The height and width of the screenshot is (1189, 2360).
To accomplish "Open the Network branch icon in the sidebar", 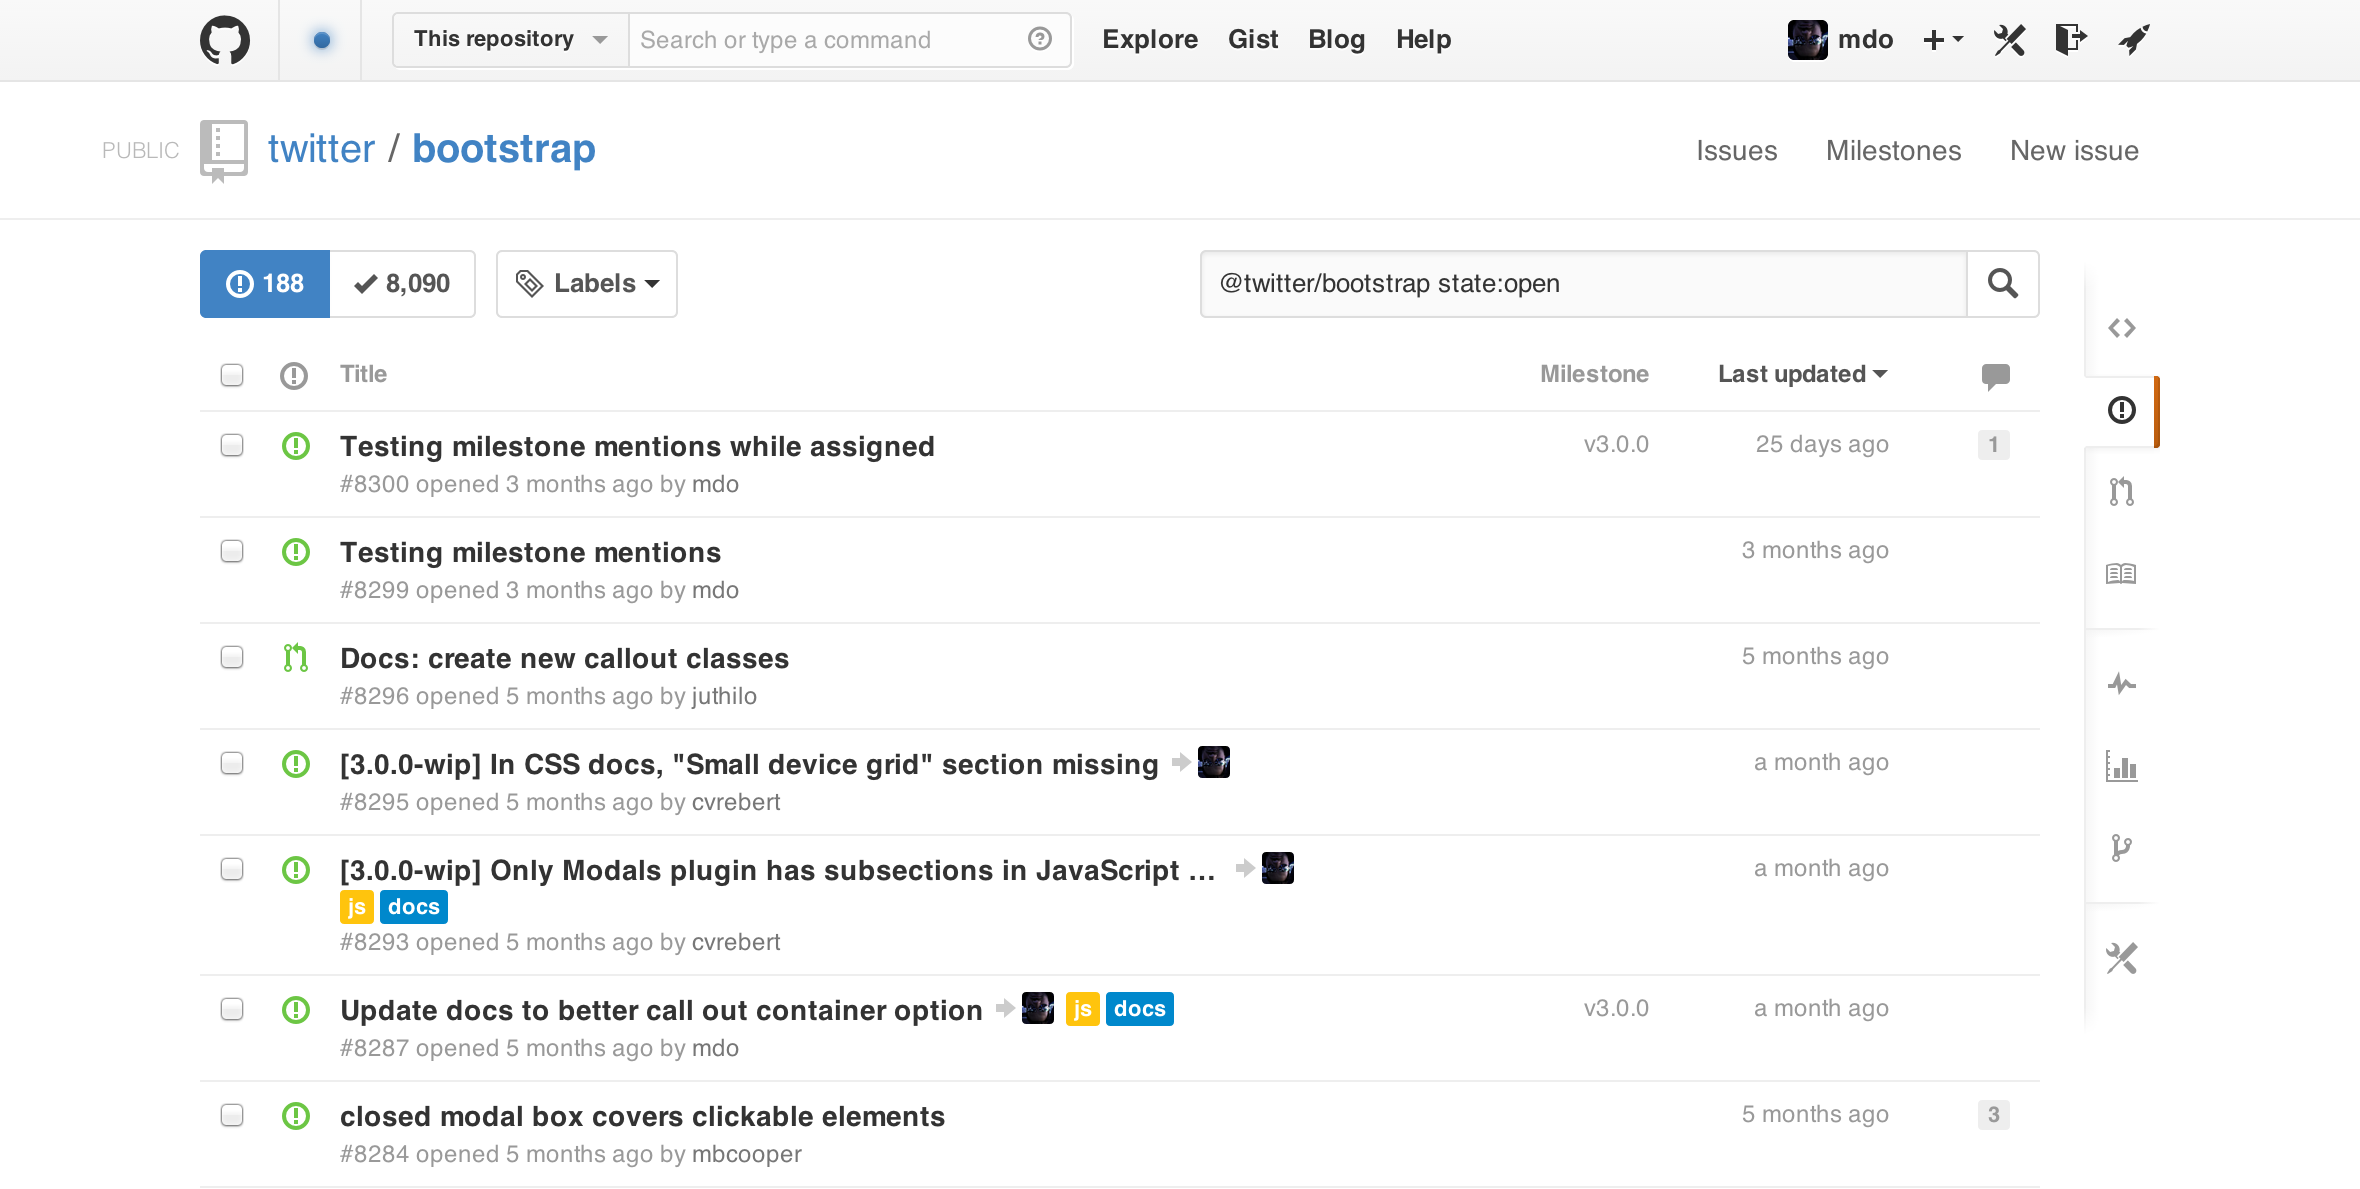I will (2121, 848).
